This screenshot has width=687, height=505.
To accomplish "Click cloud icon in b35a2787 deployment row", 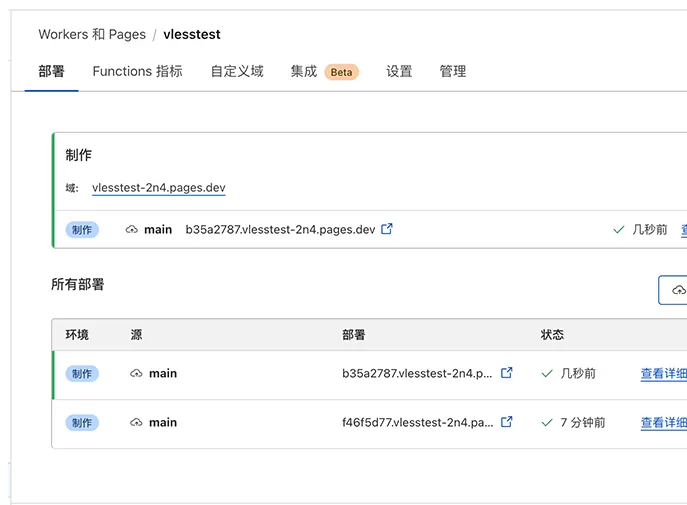I will point(136,374).
